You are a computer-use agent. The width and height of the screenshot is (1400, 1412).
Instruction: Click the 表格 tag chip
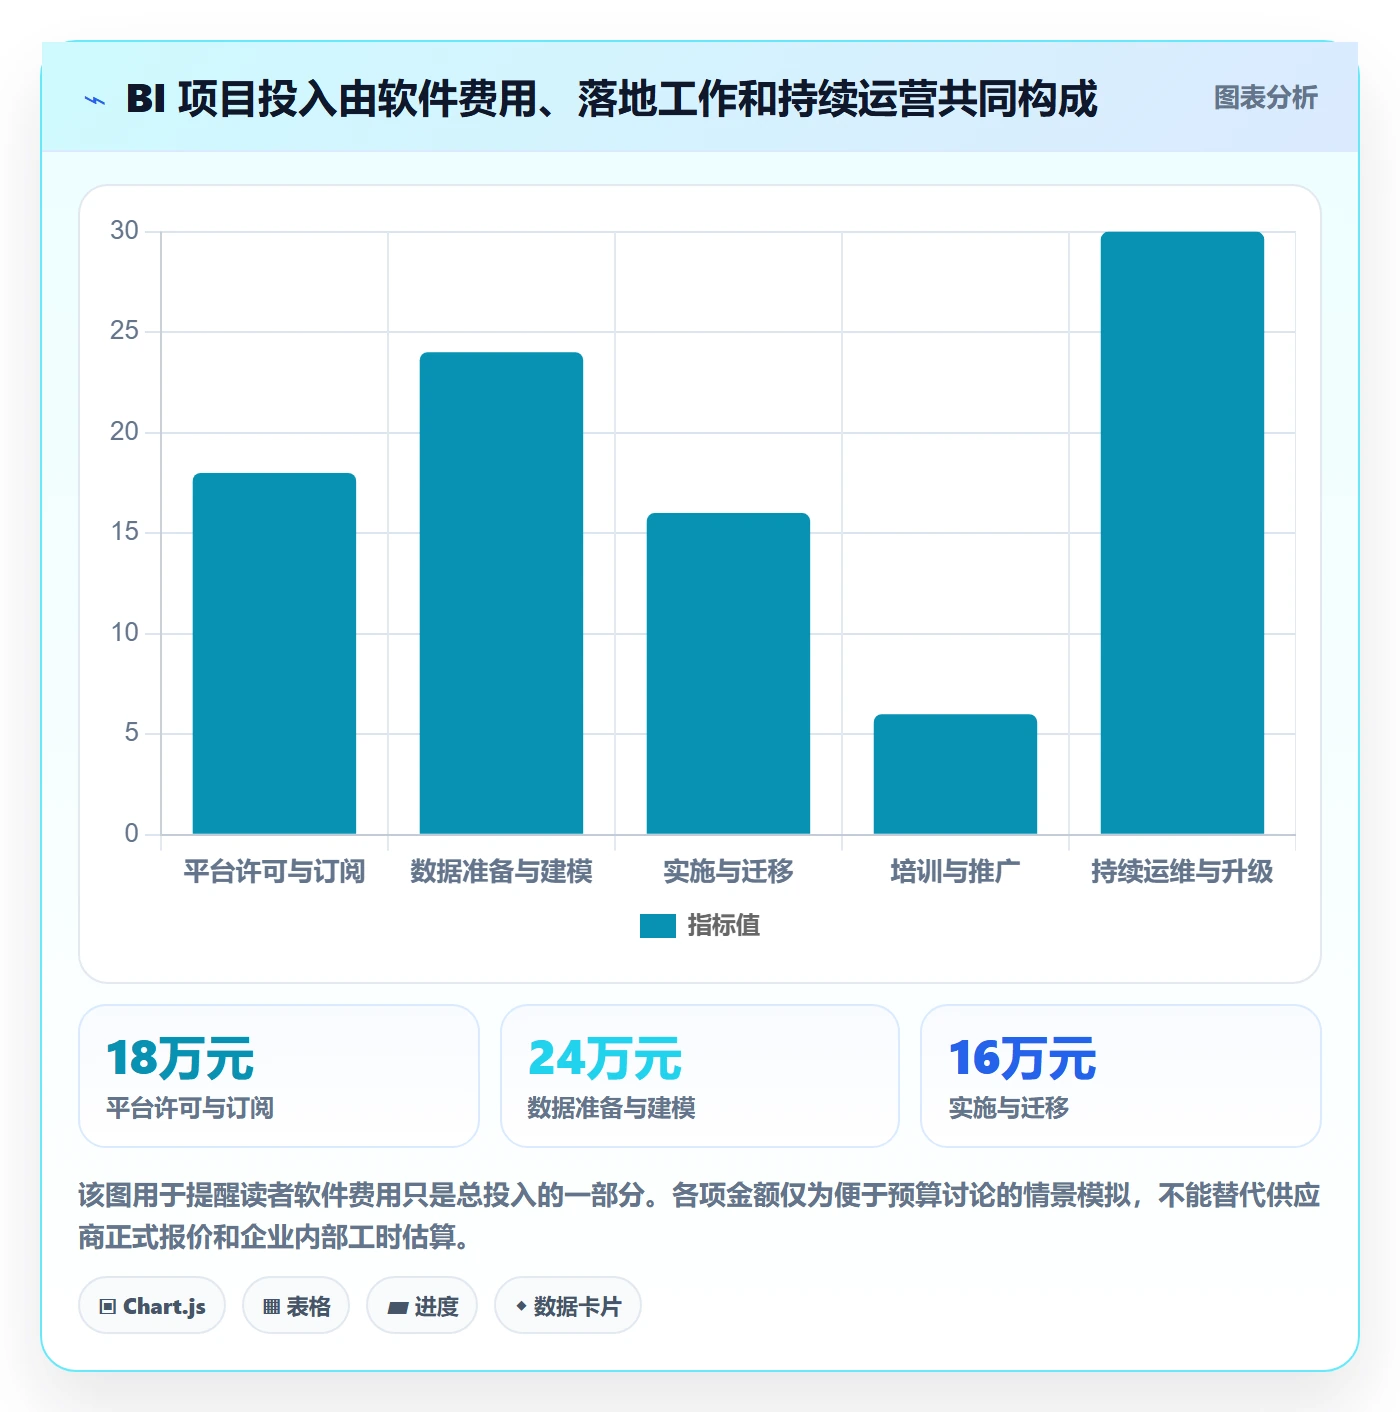pos(296,1306)
